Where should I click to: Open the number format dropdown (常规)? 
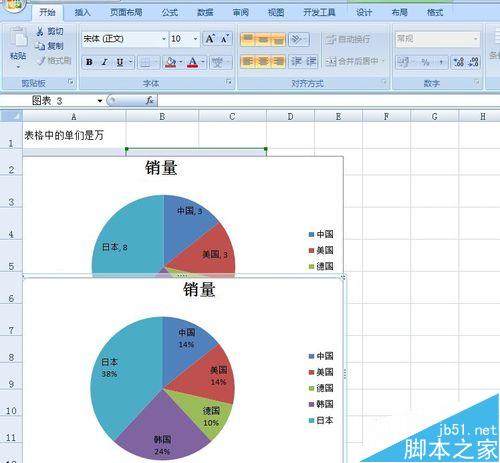tap(476, 39)
